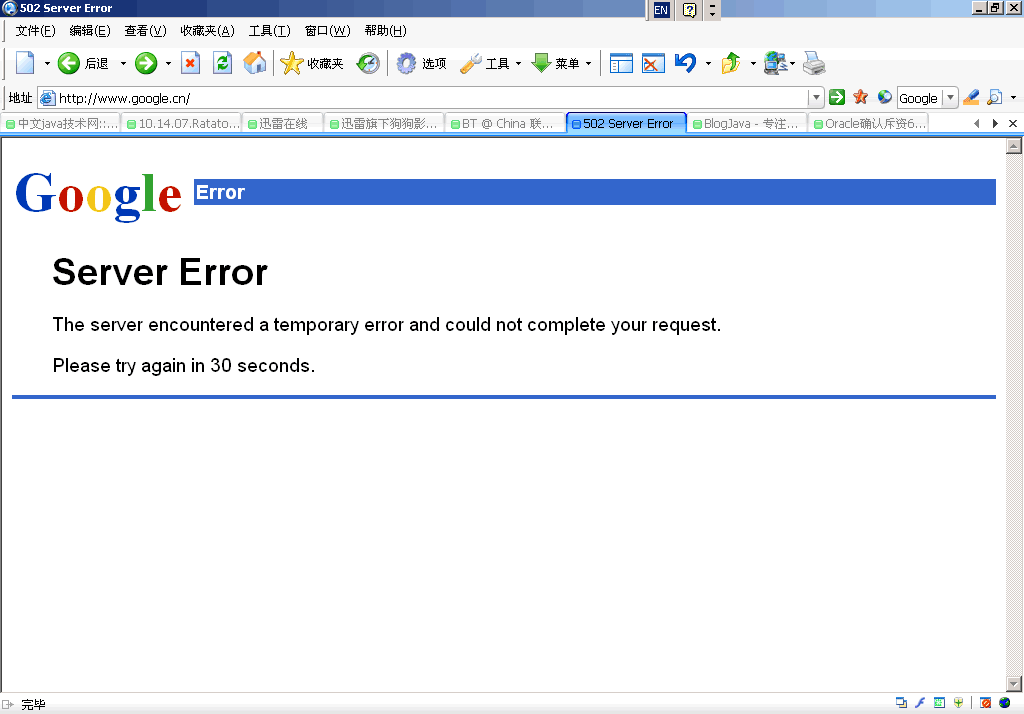
Task: Switch to the 迅雷旗下狗狗影 tab
Action: [384, 123]
